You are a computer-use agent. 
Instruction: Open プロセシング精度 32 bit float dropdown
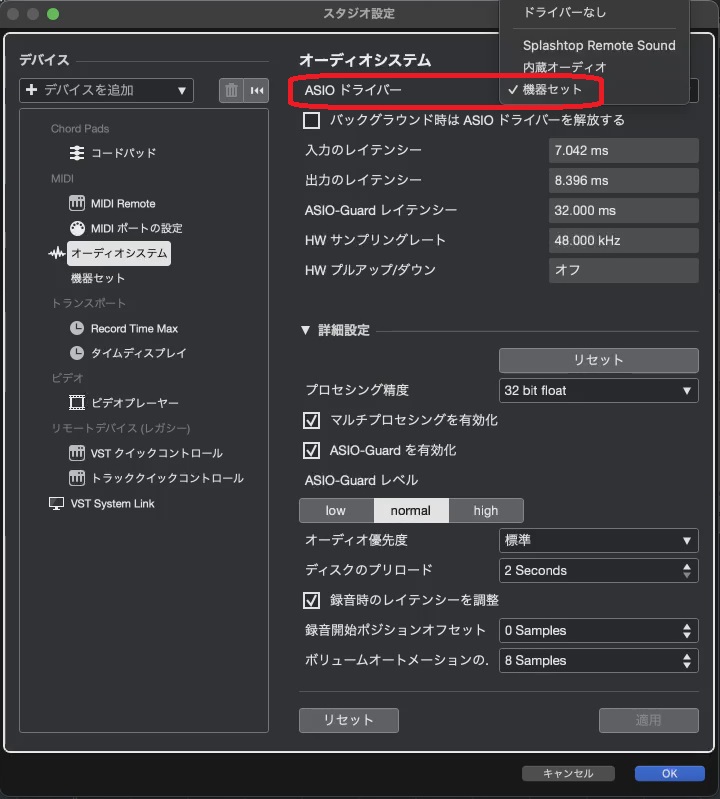[x=598, y=390]
